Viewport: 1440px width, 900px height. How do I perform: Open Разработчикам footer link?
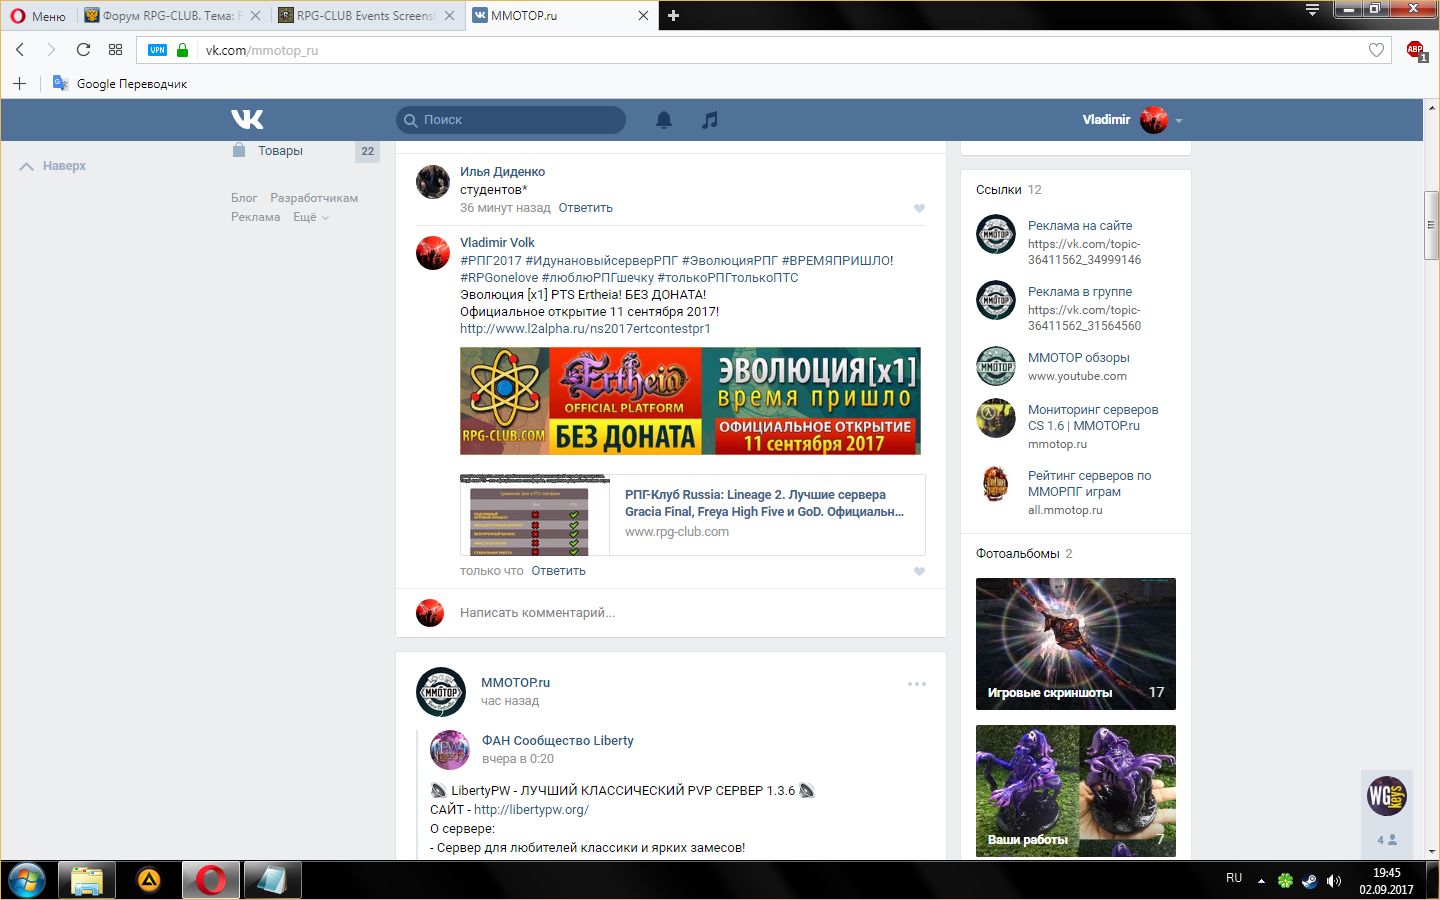(x=314, y=198)
